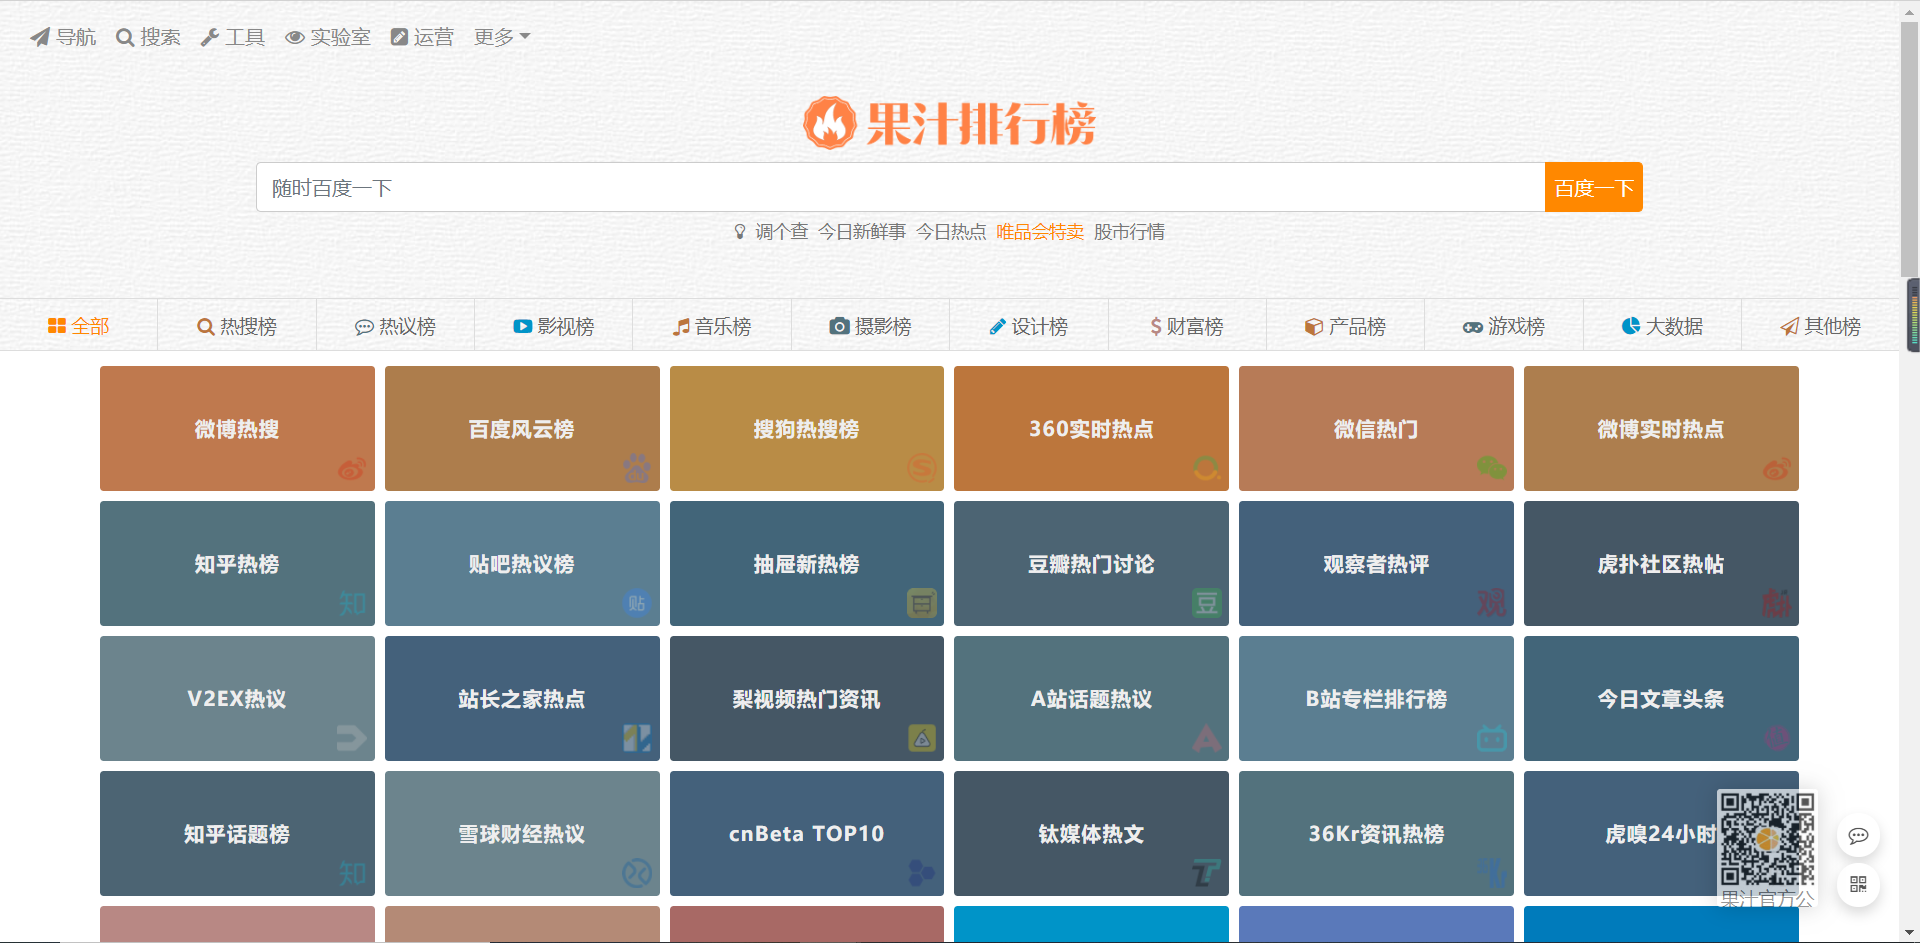Image resolution: width=1920 pixels, height=943 pixels.
Task: Click the flame logo of 果汁排行榜
Action: coord(830,123)
